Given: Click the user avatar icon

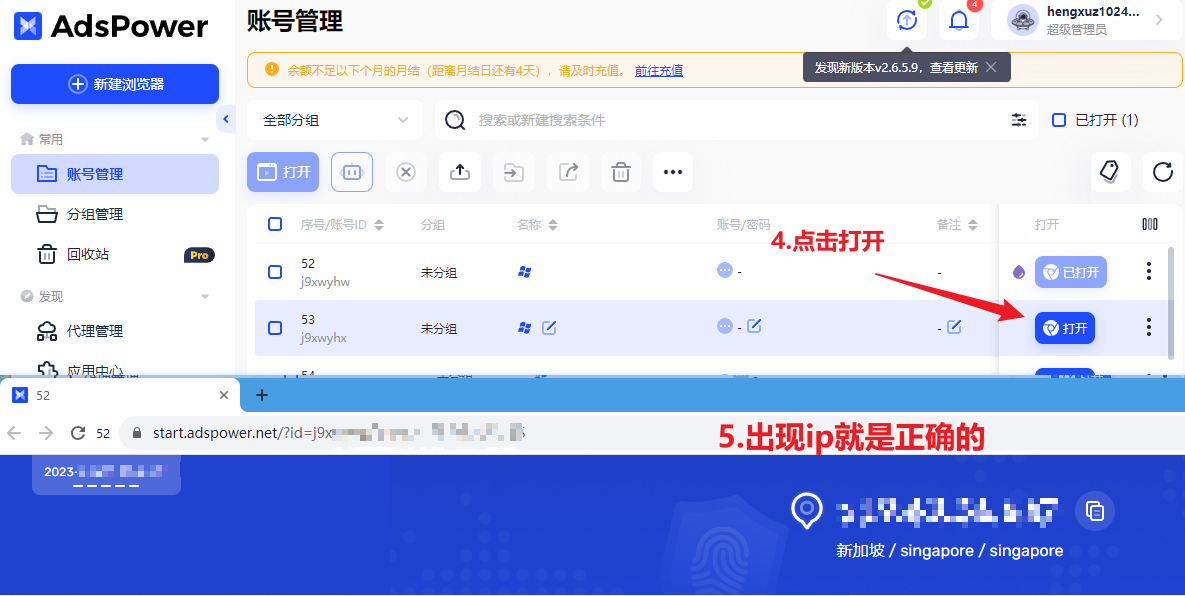Looking at the screenshot, I should pyautogui.click(x=1023, y=20).
